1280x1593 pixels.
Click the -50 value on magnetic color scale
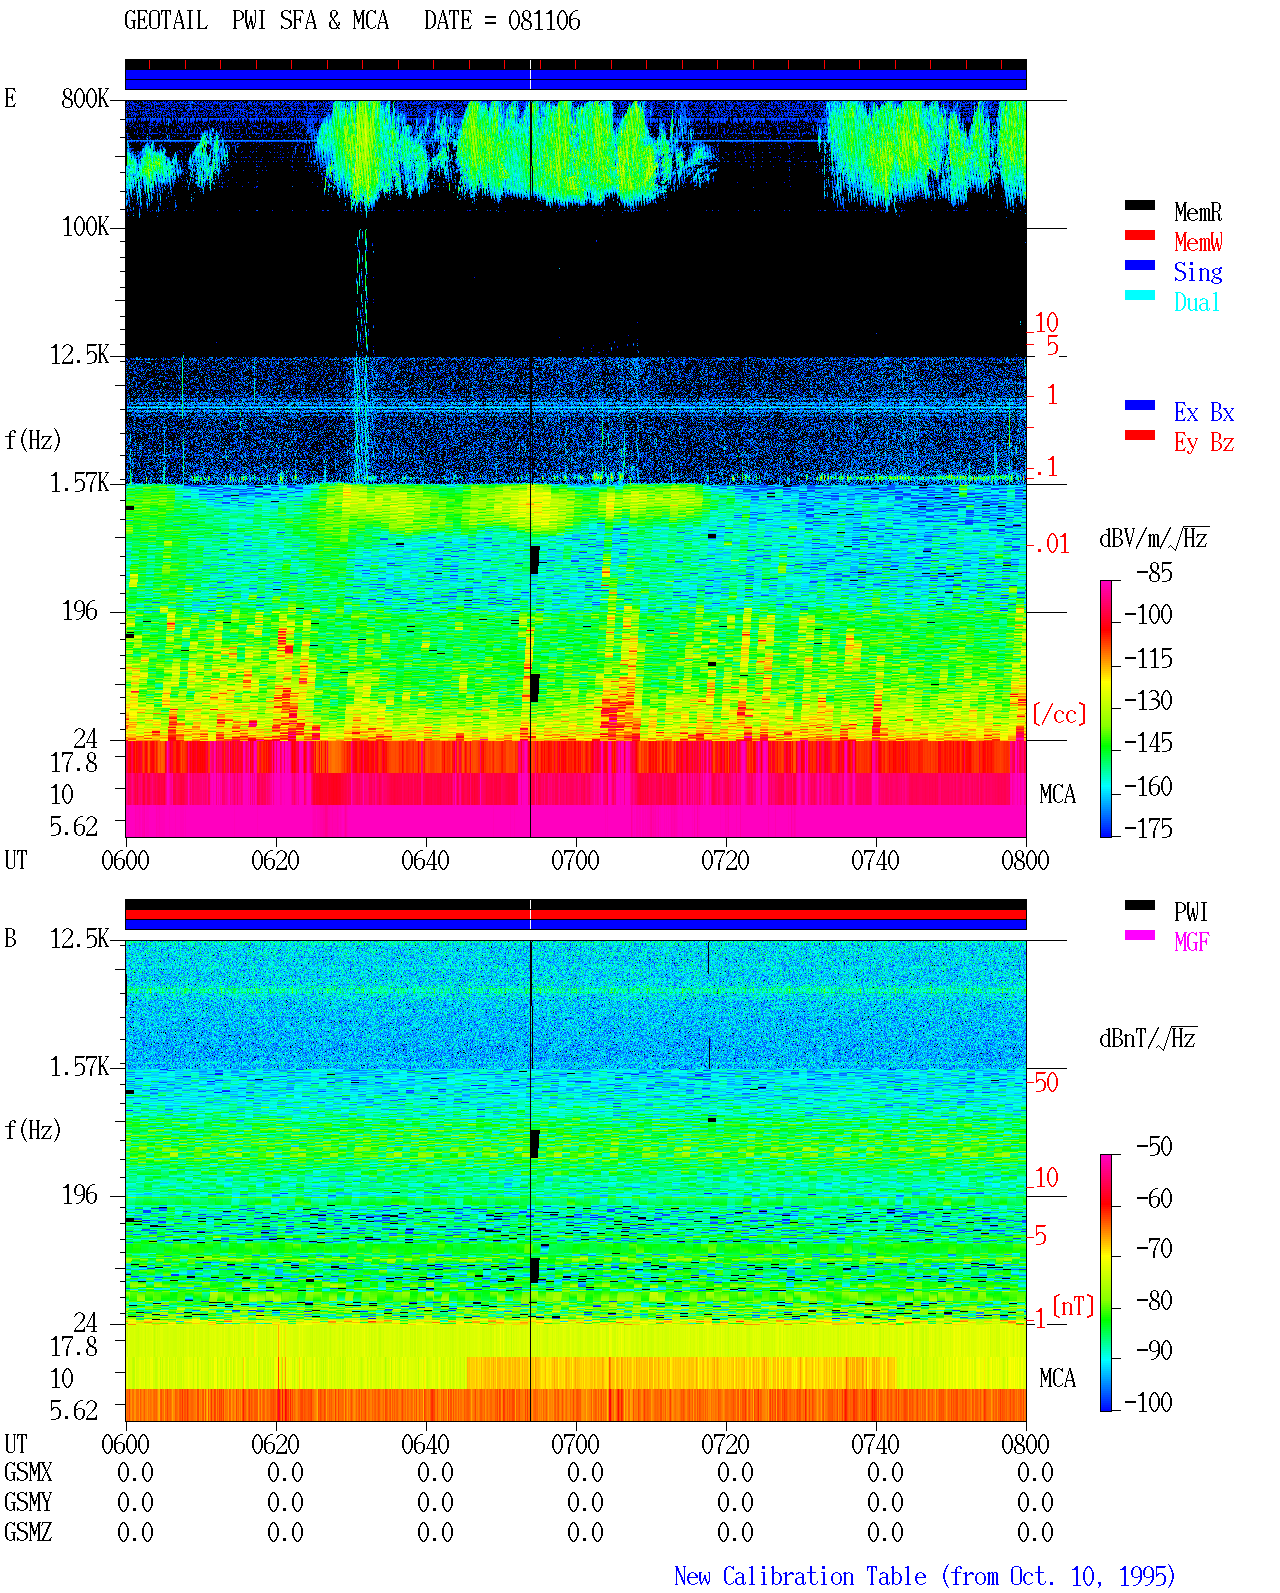tap(1155, 1147)
